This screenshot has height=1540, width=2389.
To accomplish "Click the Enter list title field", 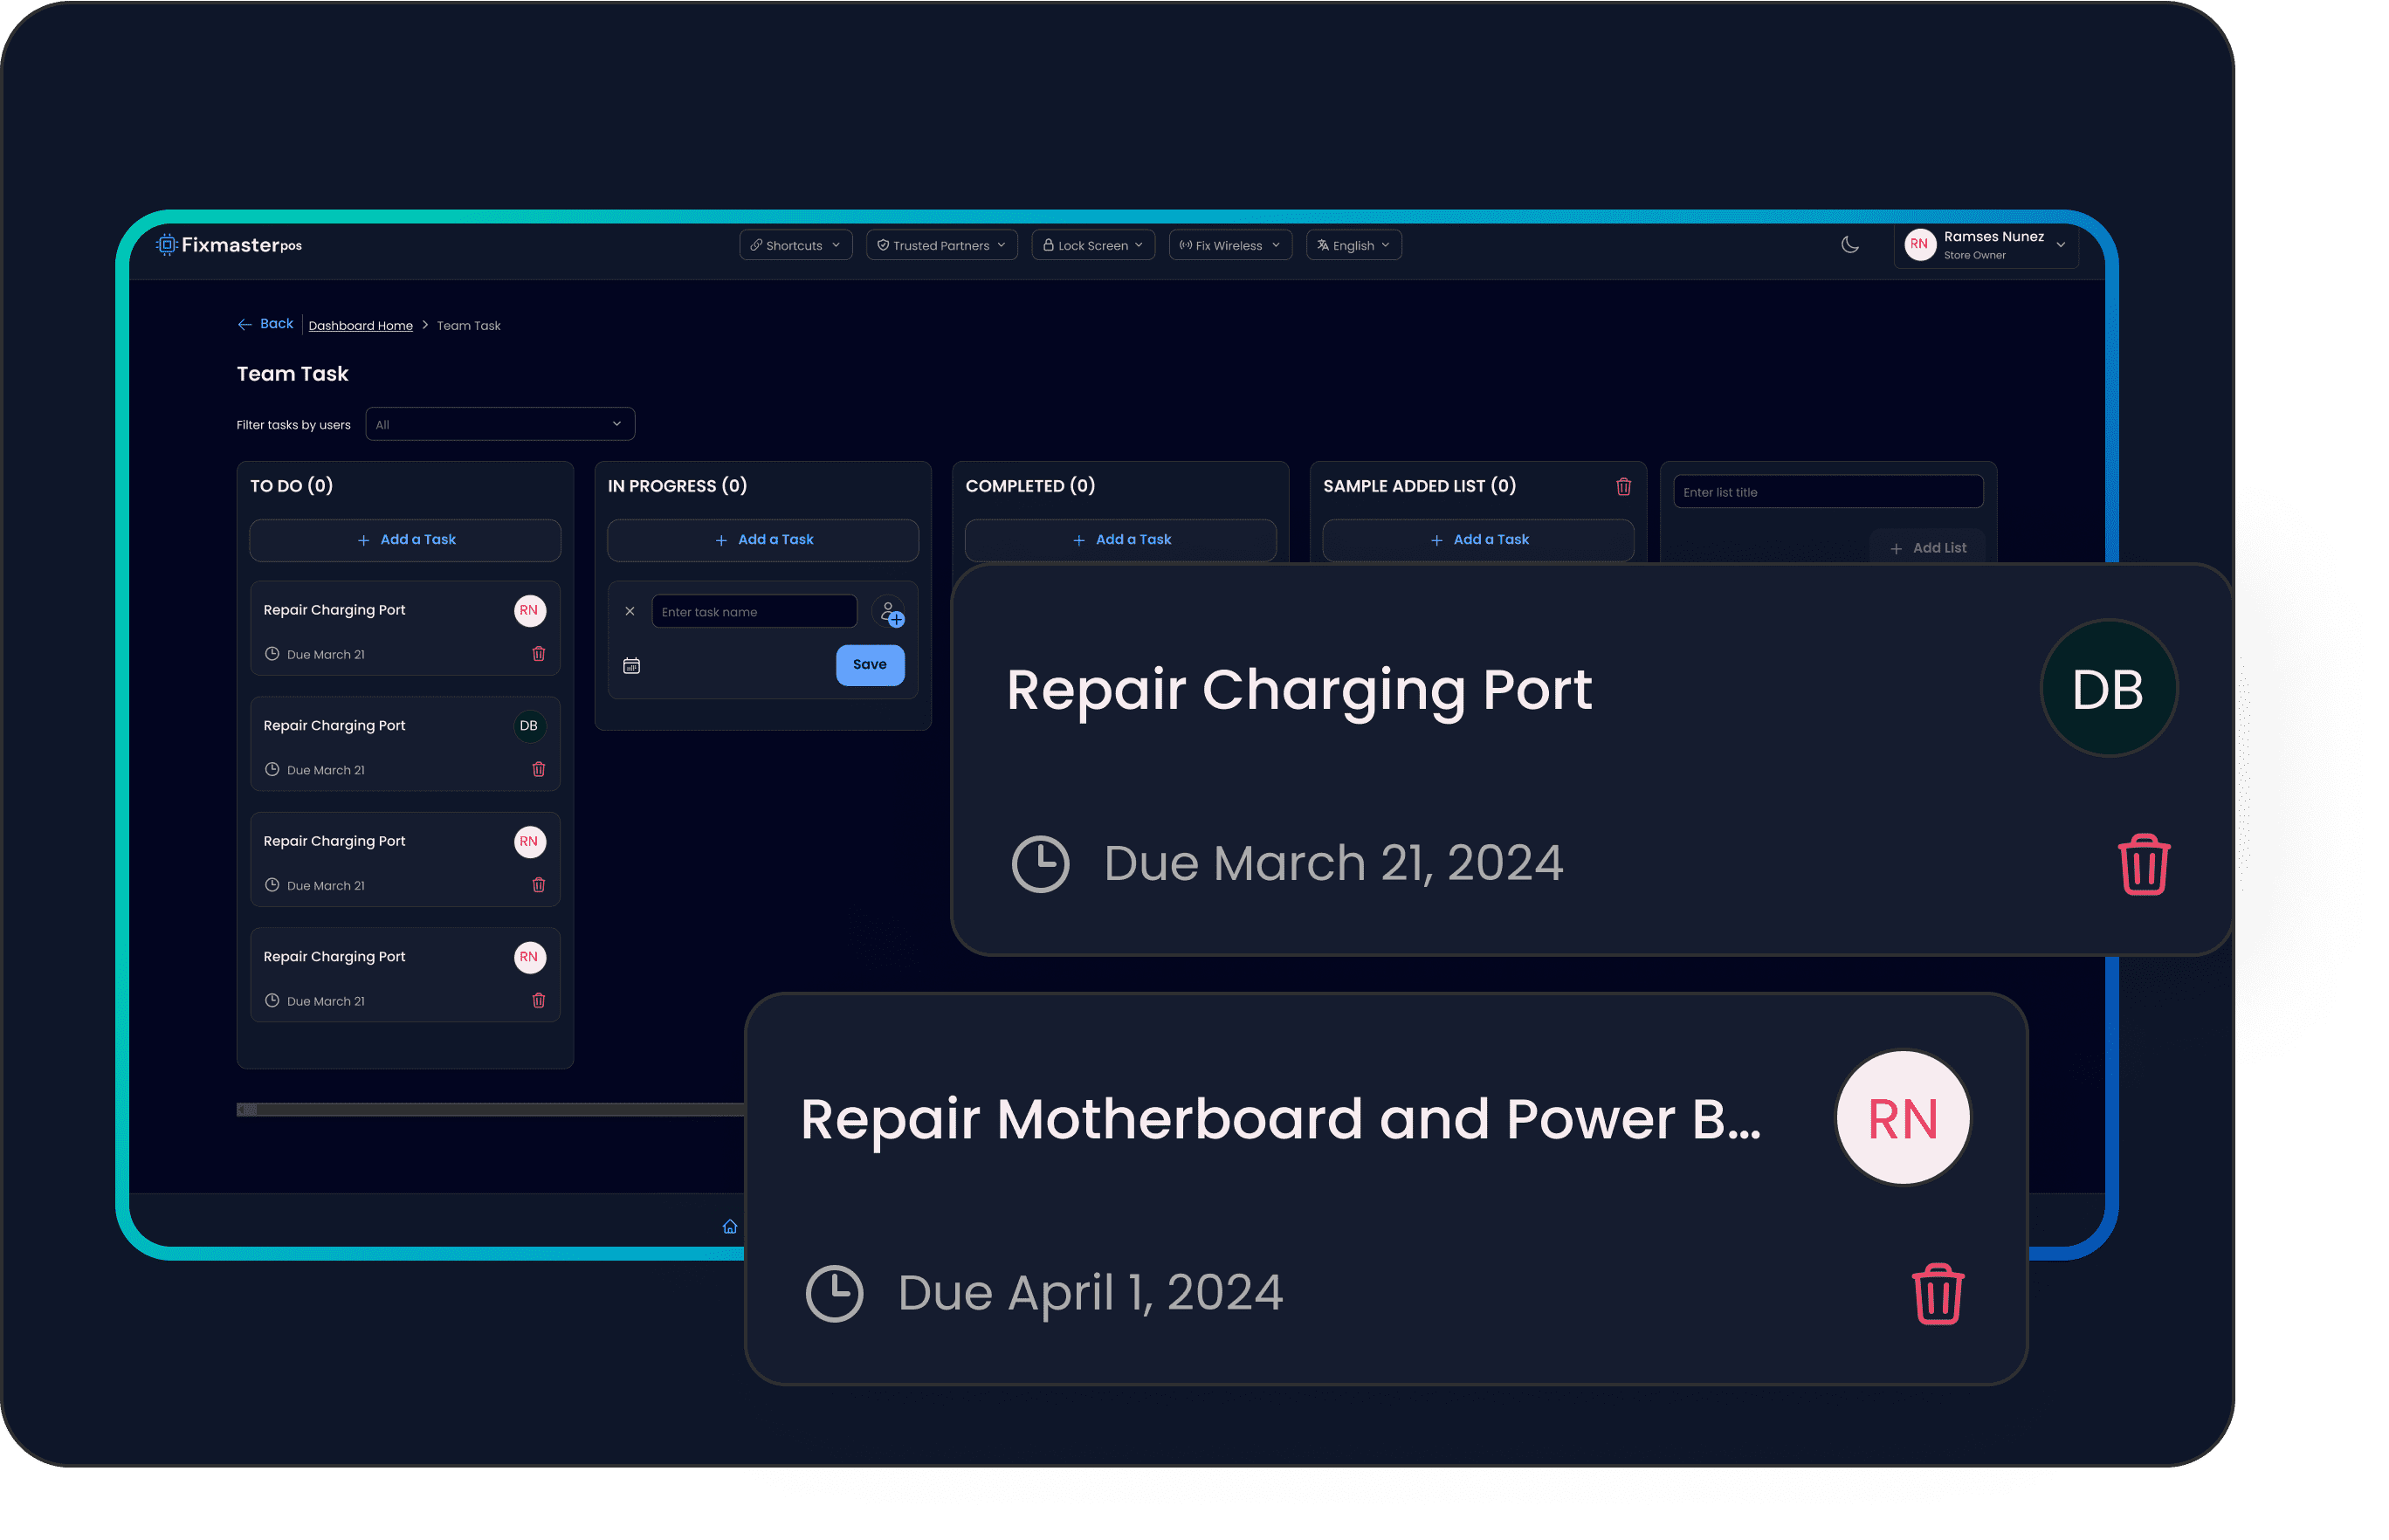I will pyautogui.click(x=1827, y=492).
